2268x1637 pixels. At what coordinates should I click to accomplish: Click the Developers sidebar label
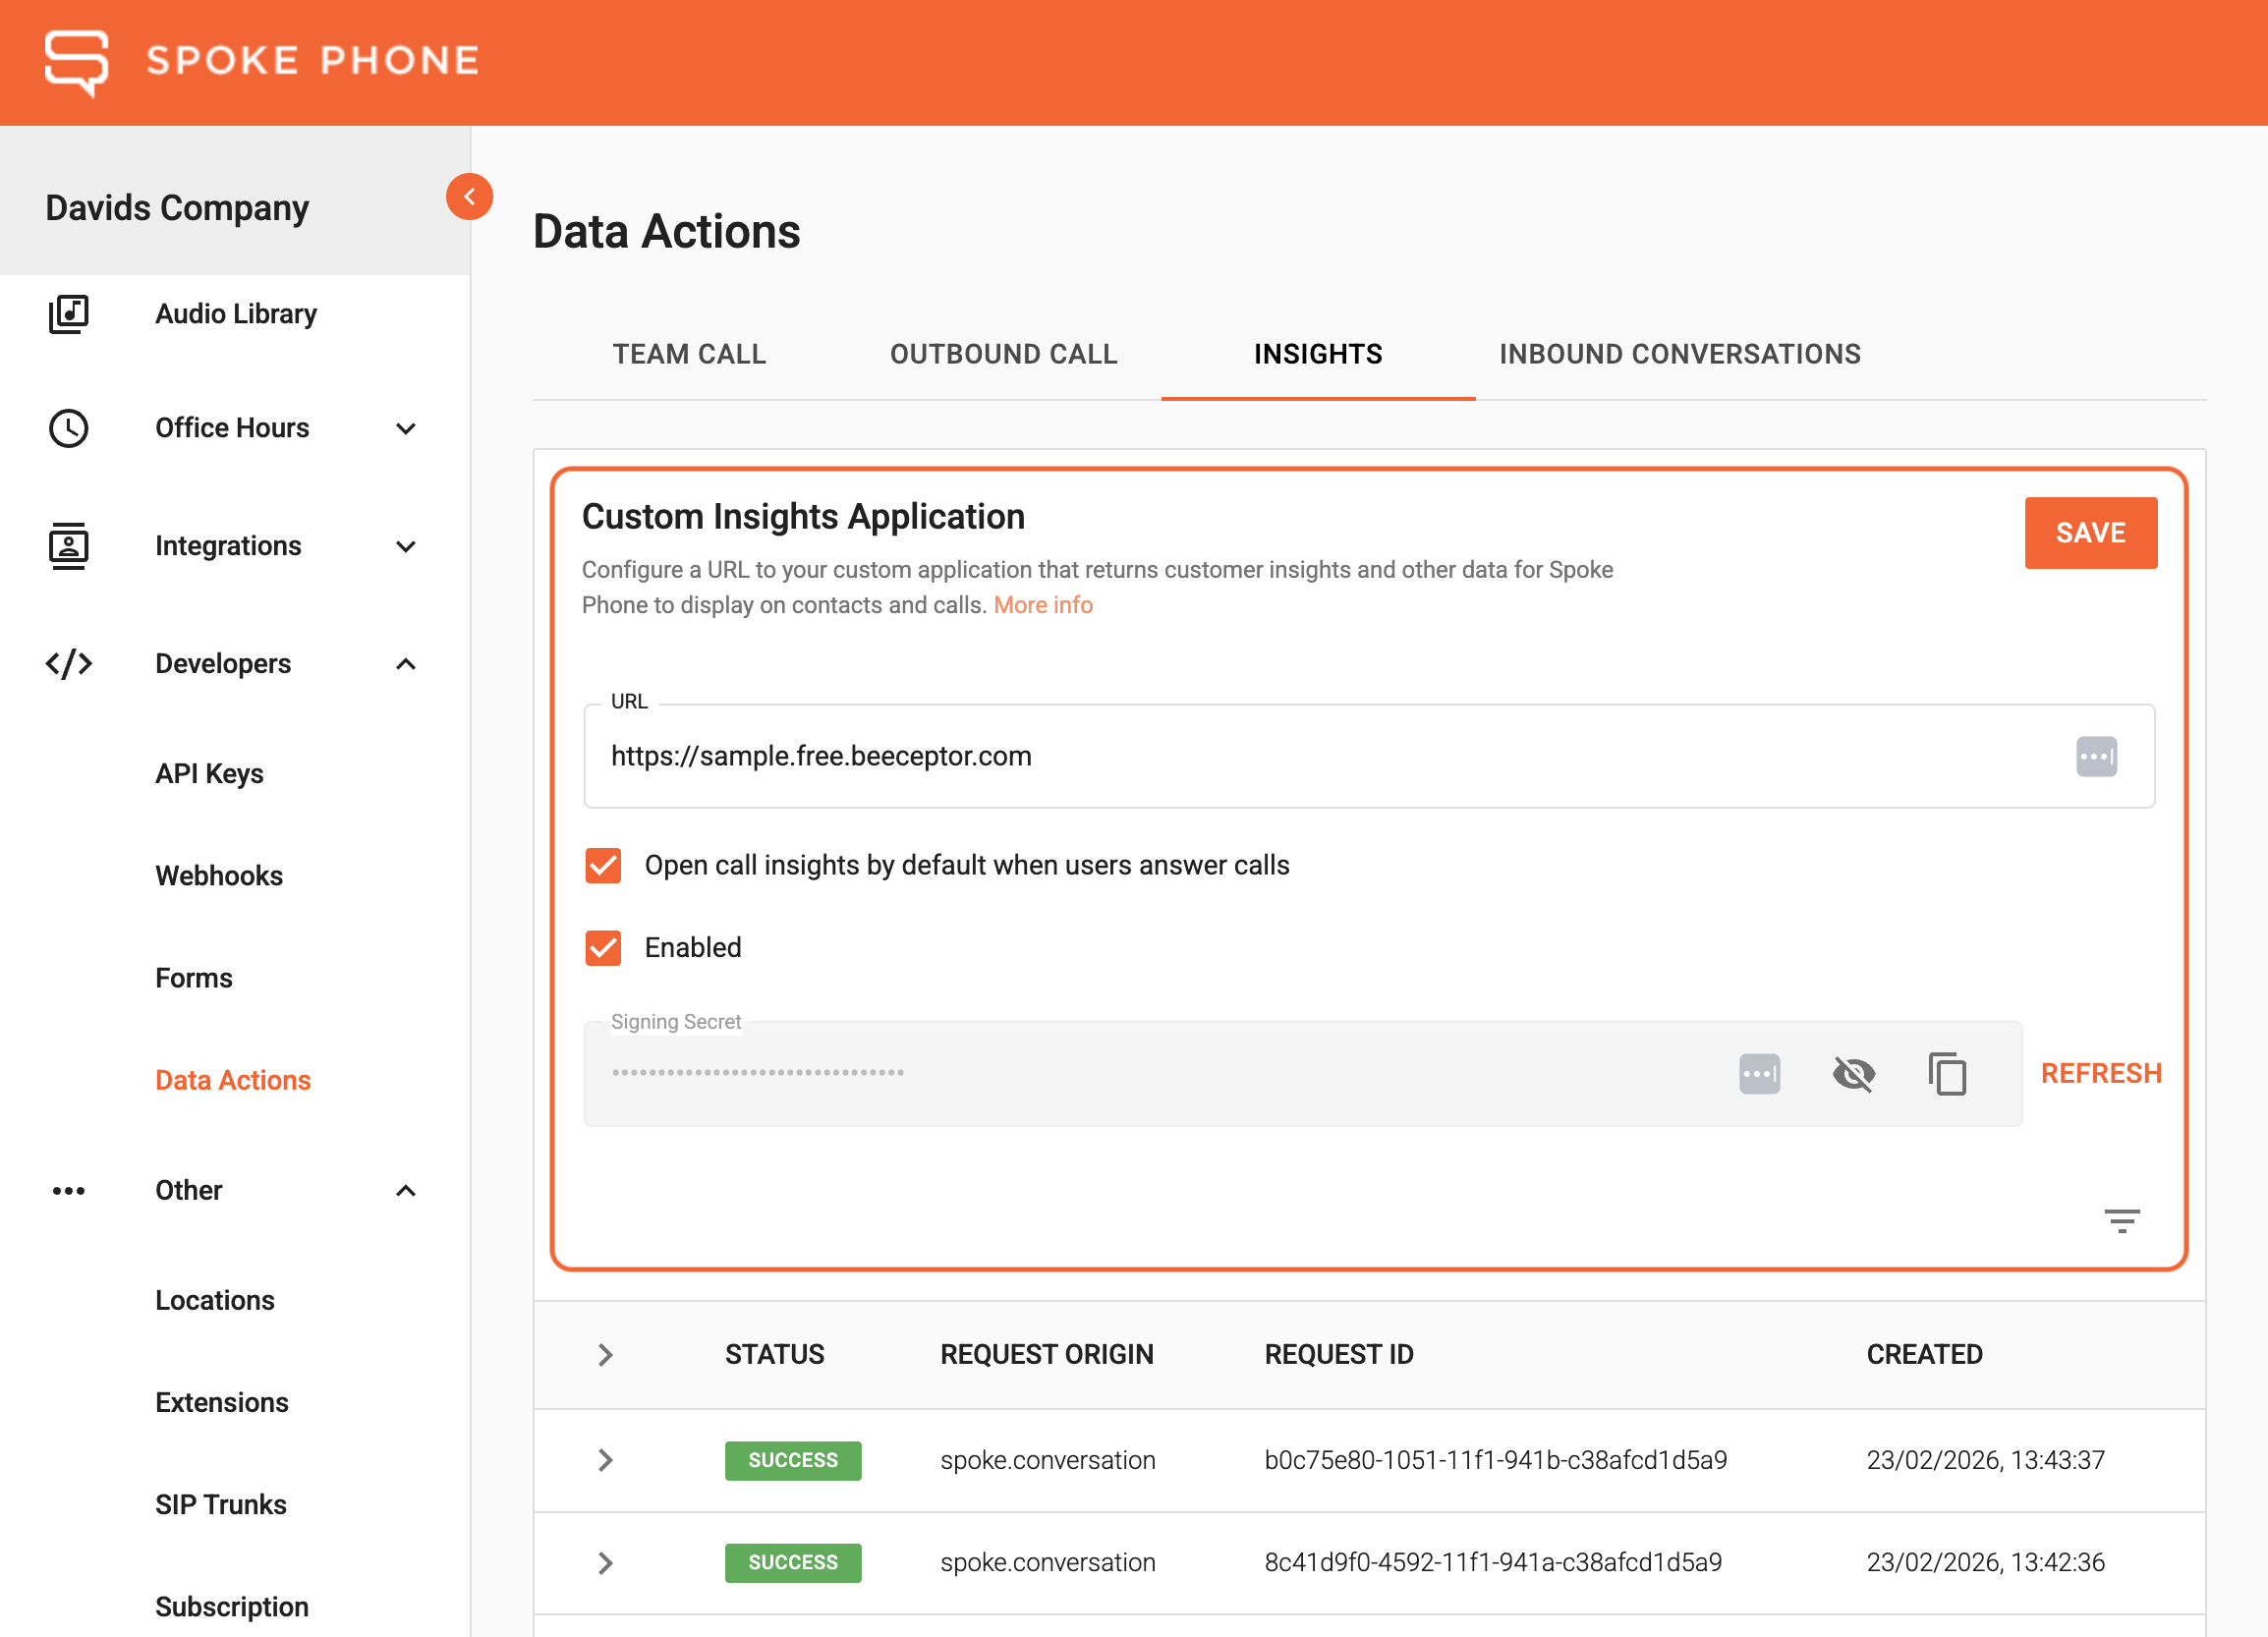[223, 664]
